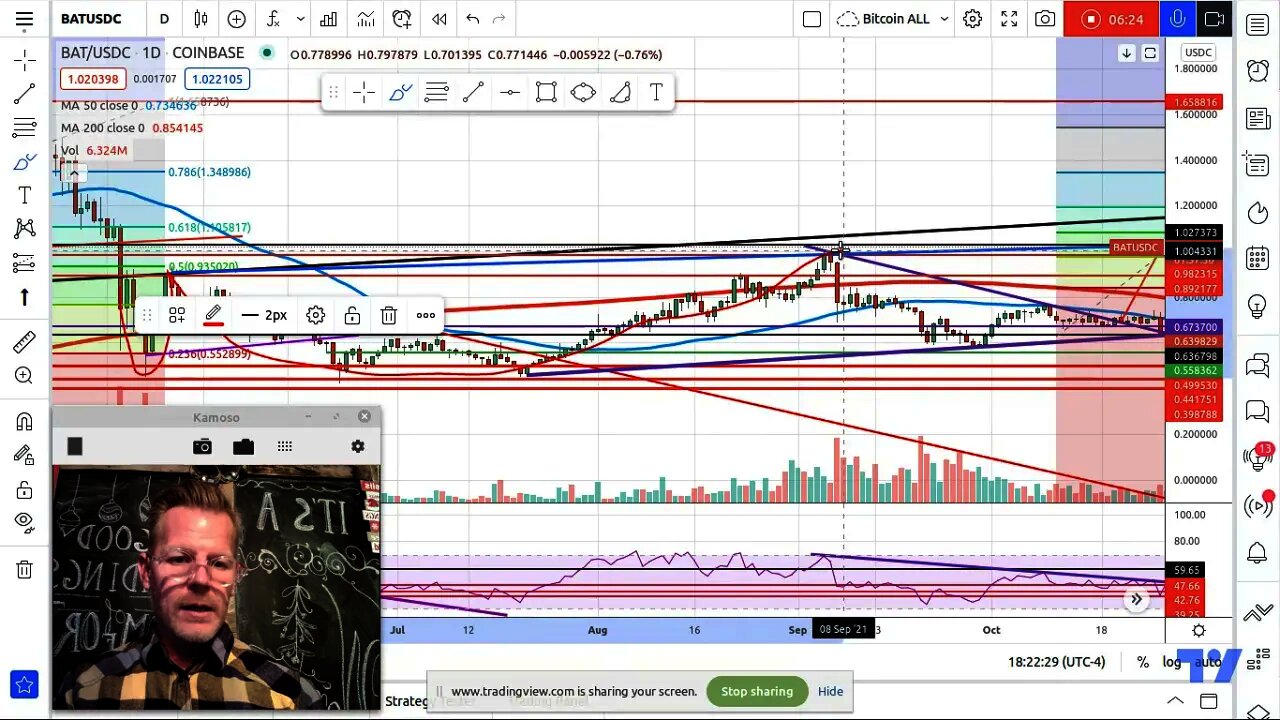
Task: Toggle percent scale on price axis
Action: click(x=1143, y=662)
